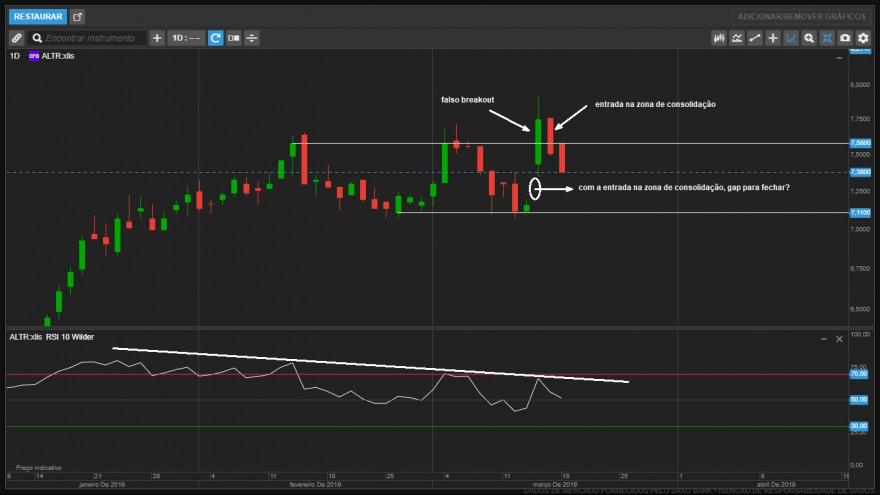
Task: Select the 'falso breakout' text annotation
Action: pyautogui.click(x=468, y=100)
